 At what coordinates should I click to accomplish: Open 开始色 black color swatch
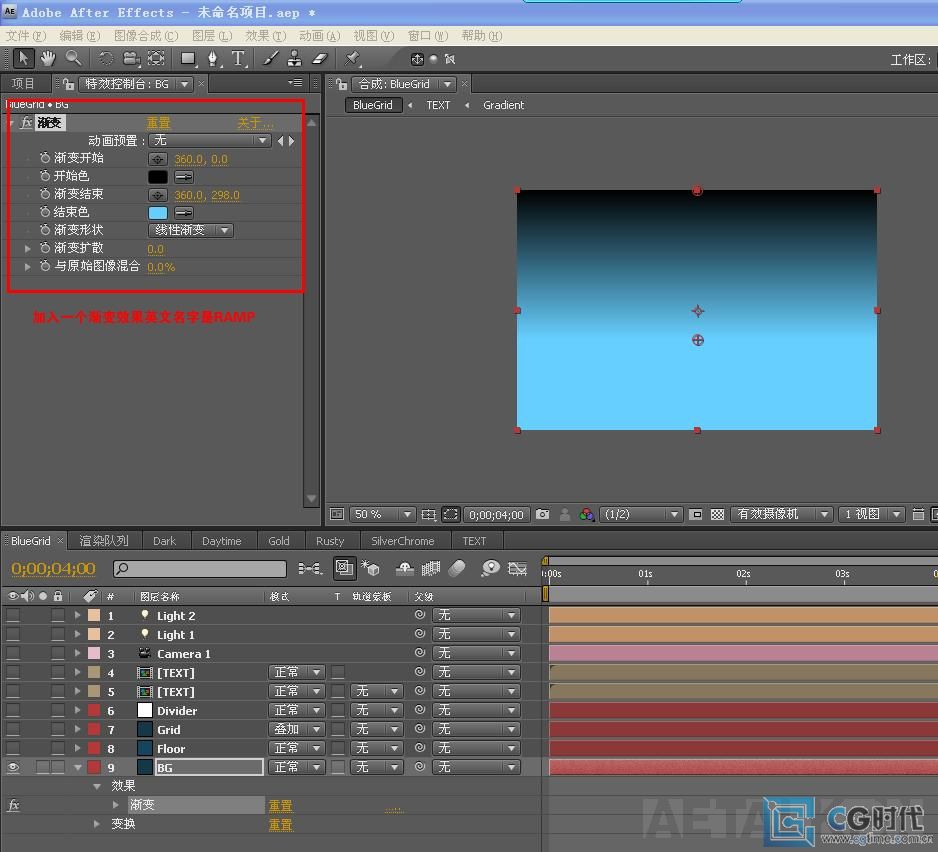tap(158, 177)
